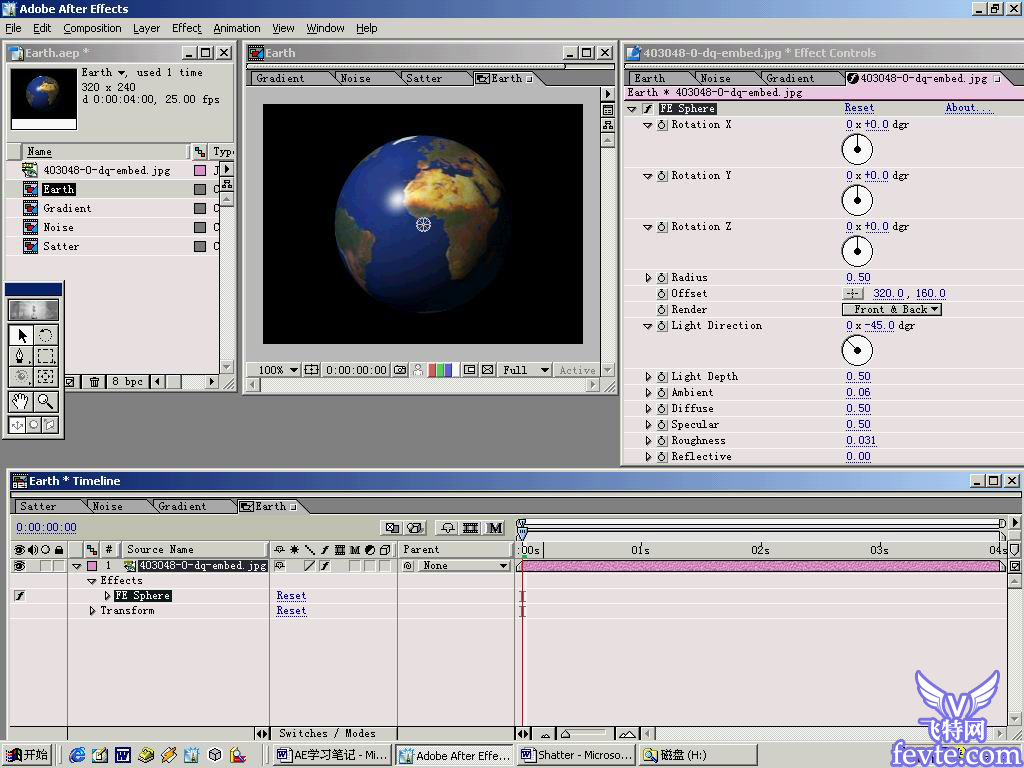The height and width of the screenshot is (768, 1024).
Task: Click current time 0:00:00:00 in Timeline
Action: [x=46, y=527]
